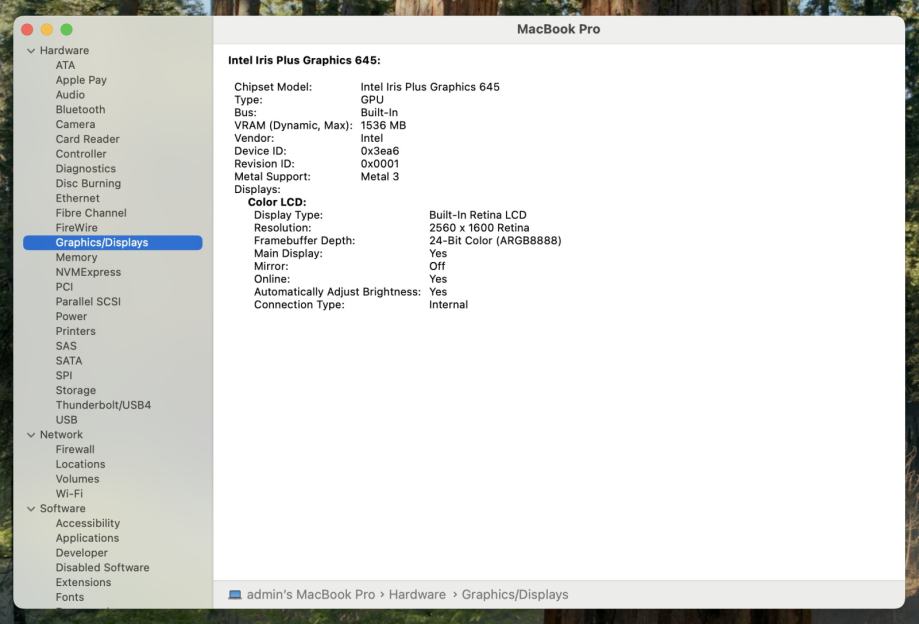Viewport: 919px width, 624px height.
Task: Click the 1536 MB VRAM value
Action: (383, 125)
